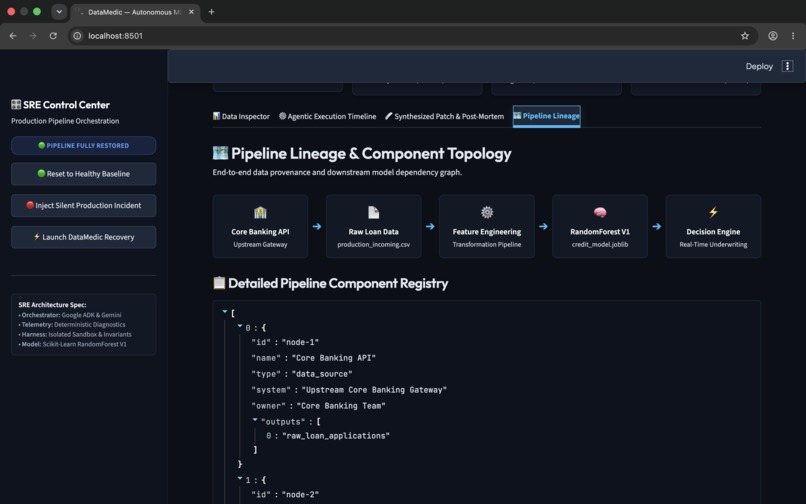Click the "id" : "node-2" JSON line
806x504 pixels.
click(x=285, y=495)
